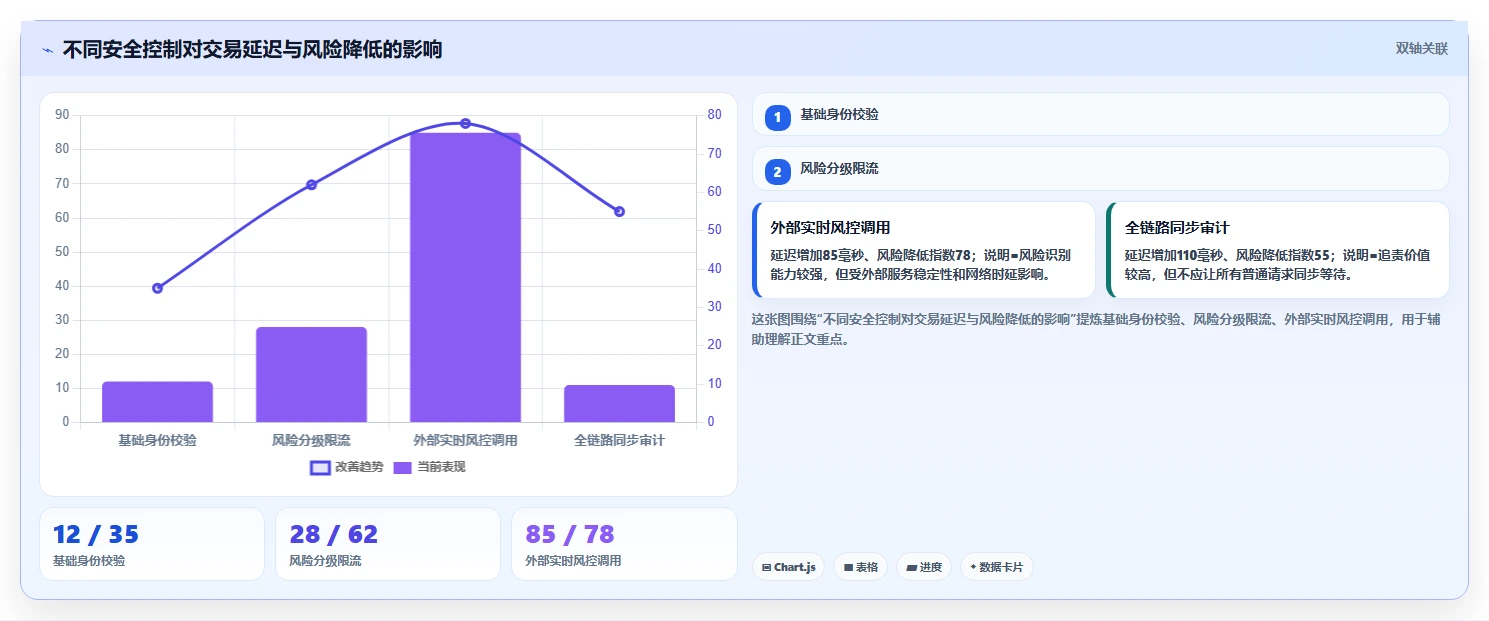The height and width of the screenshot is (621, 1489).
Task: Click the trend line point above 风险分级限流
Action: pos(311,184)
